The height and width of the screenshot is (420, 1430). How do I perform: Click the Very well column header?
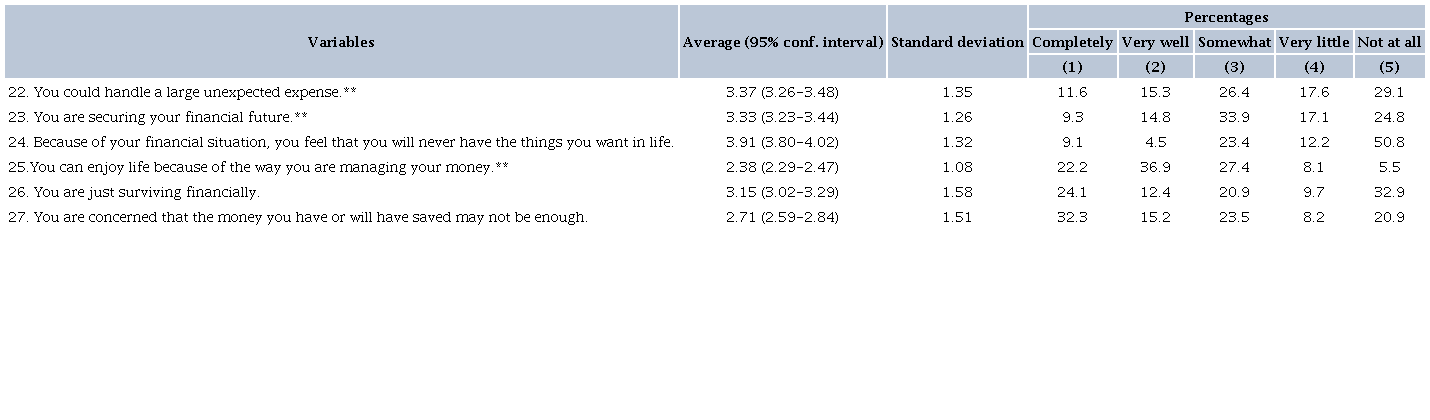1155,42
